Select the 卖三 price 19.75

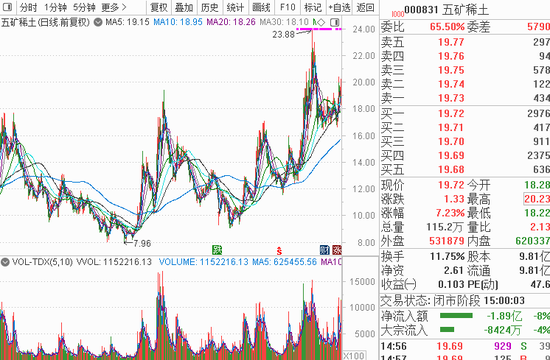(451, 70)
